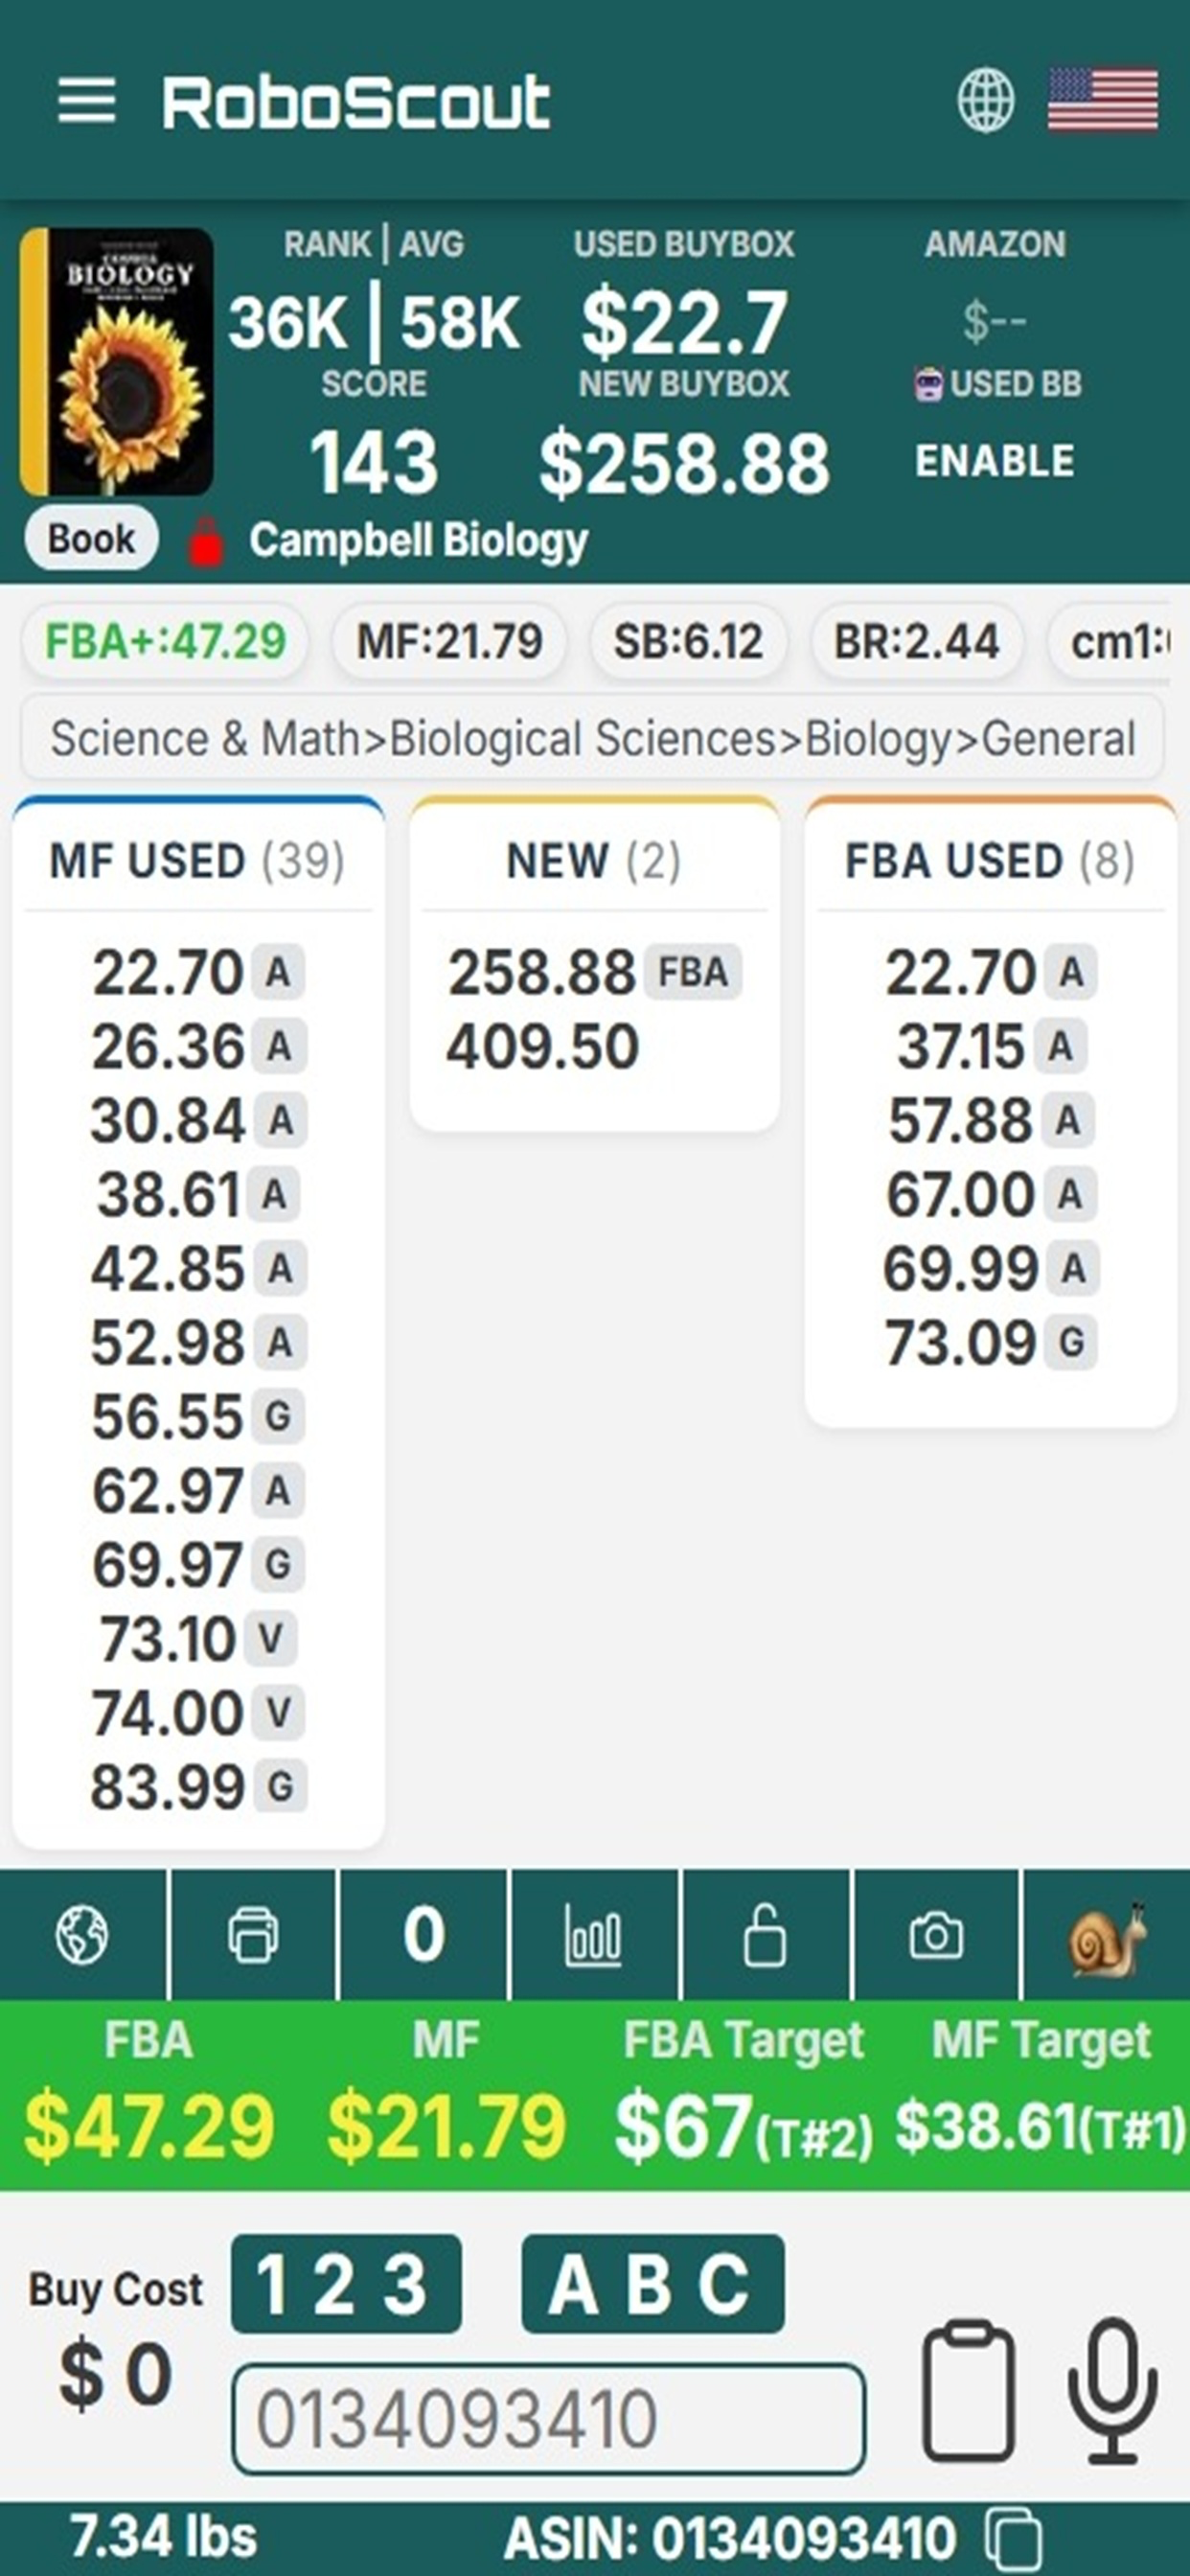This screenshot has height=2576, width=1190.
Task: Click the ISBN input field
Action: 549,2419
